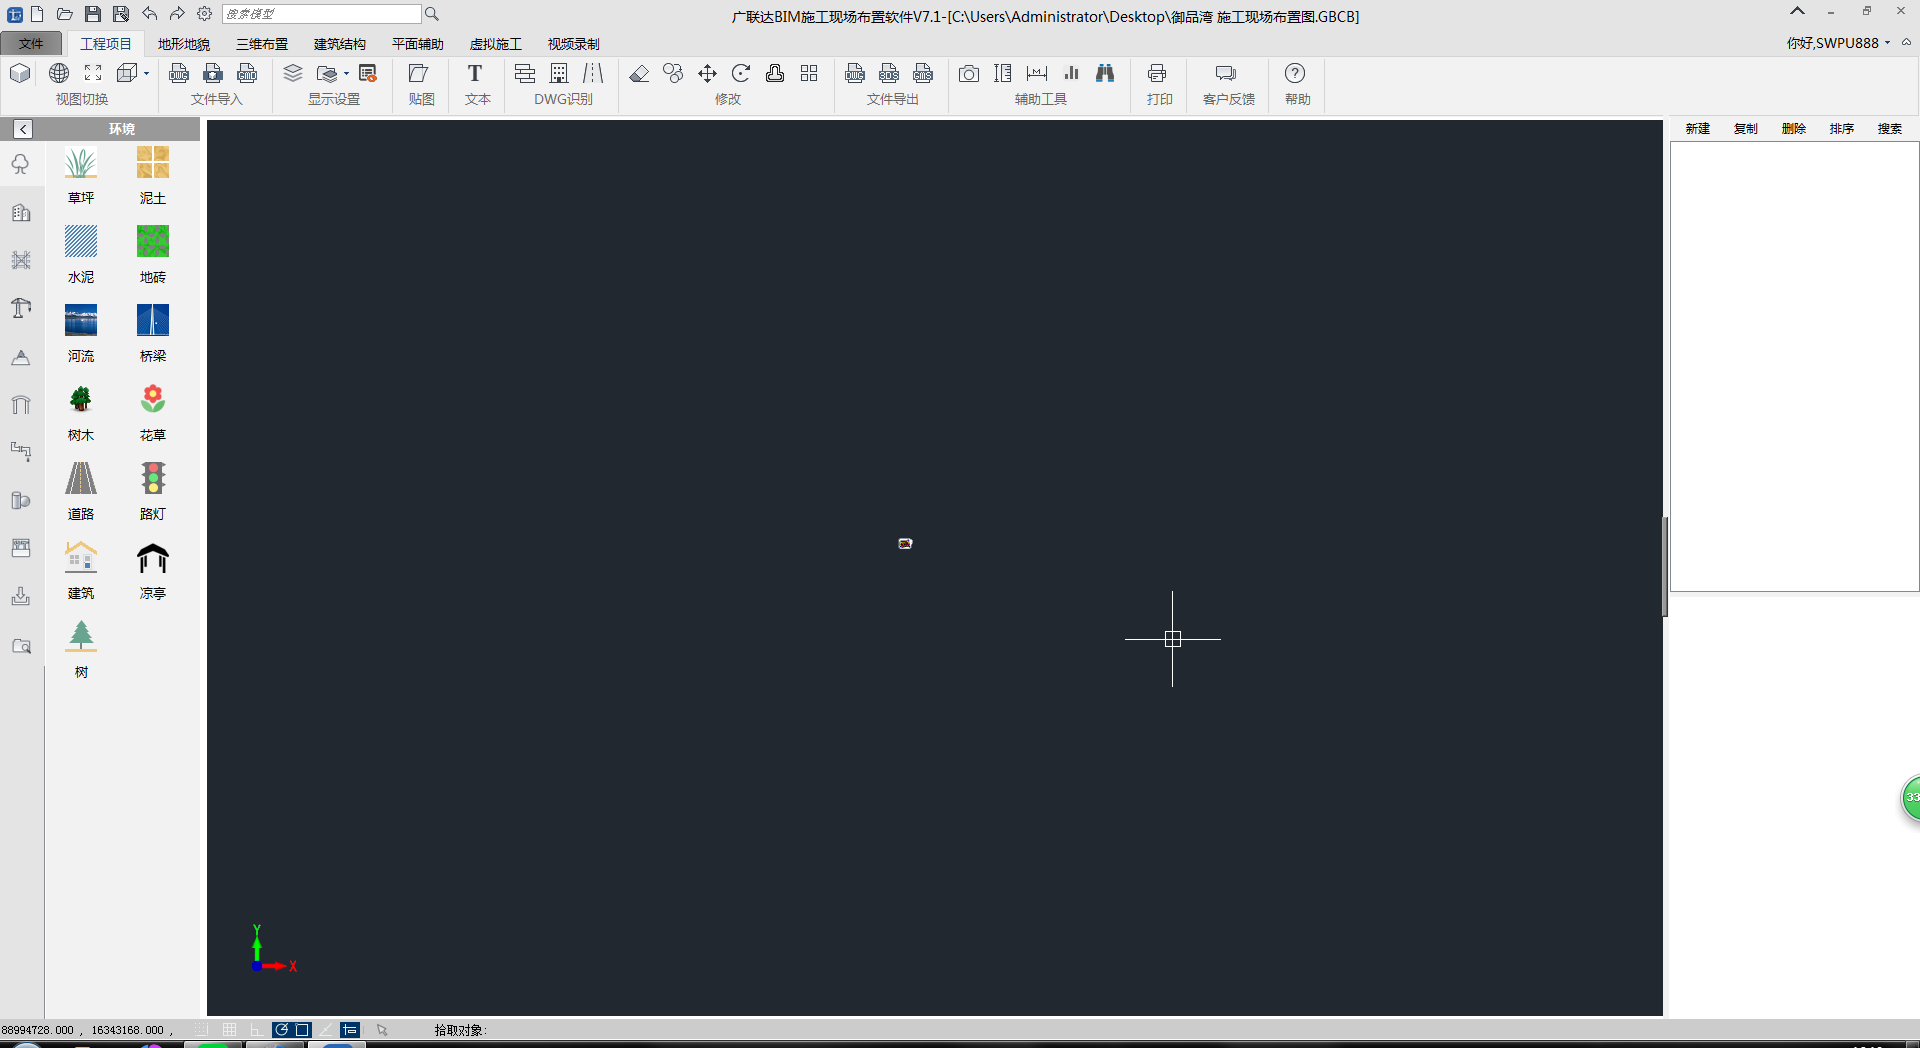This screenshot has height=1048, width=1920.
Task: Click the binoculars find tool
Action: click(x=1105, y=73)
